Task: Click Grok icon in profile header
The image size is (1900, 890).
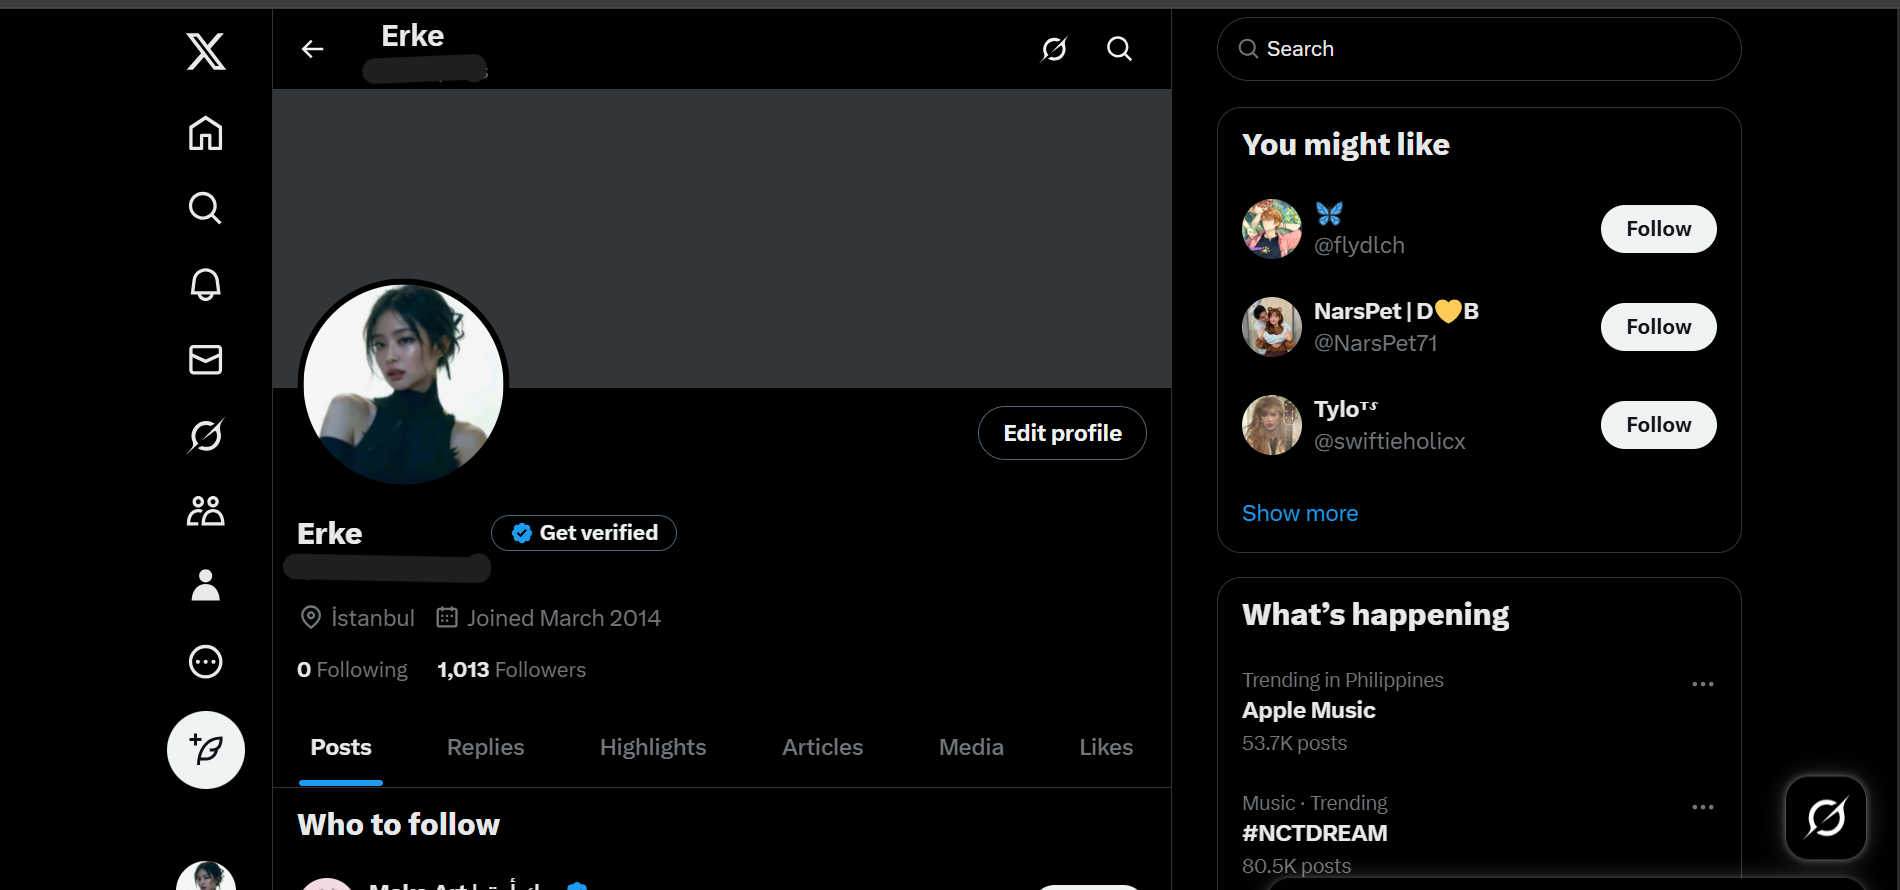Action: click(1054, 49)
